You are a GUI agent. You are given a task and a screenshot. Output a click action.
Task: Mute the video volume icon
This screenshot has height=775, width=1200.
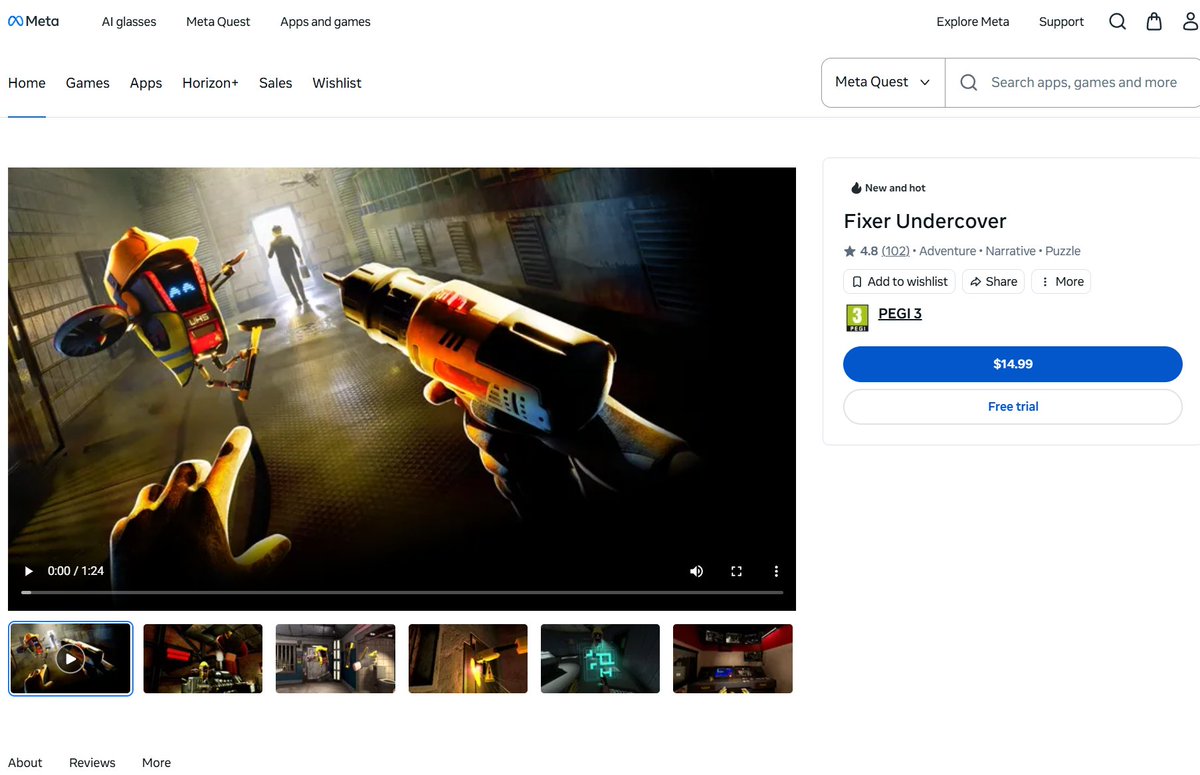[x=696, y=571]
